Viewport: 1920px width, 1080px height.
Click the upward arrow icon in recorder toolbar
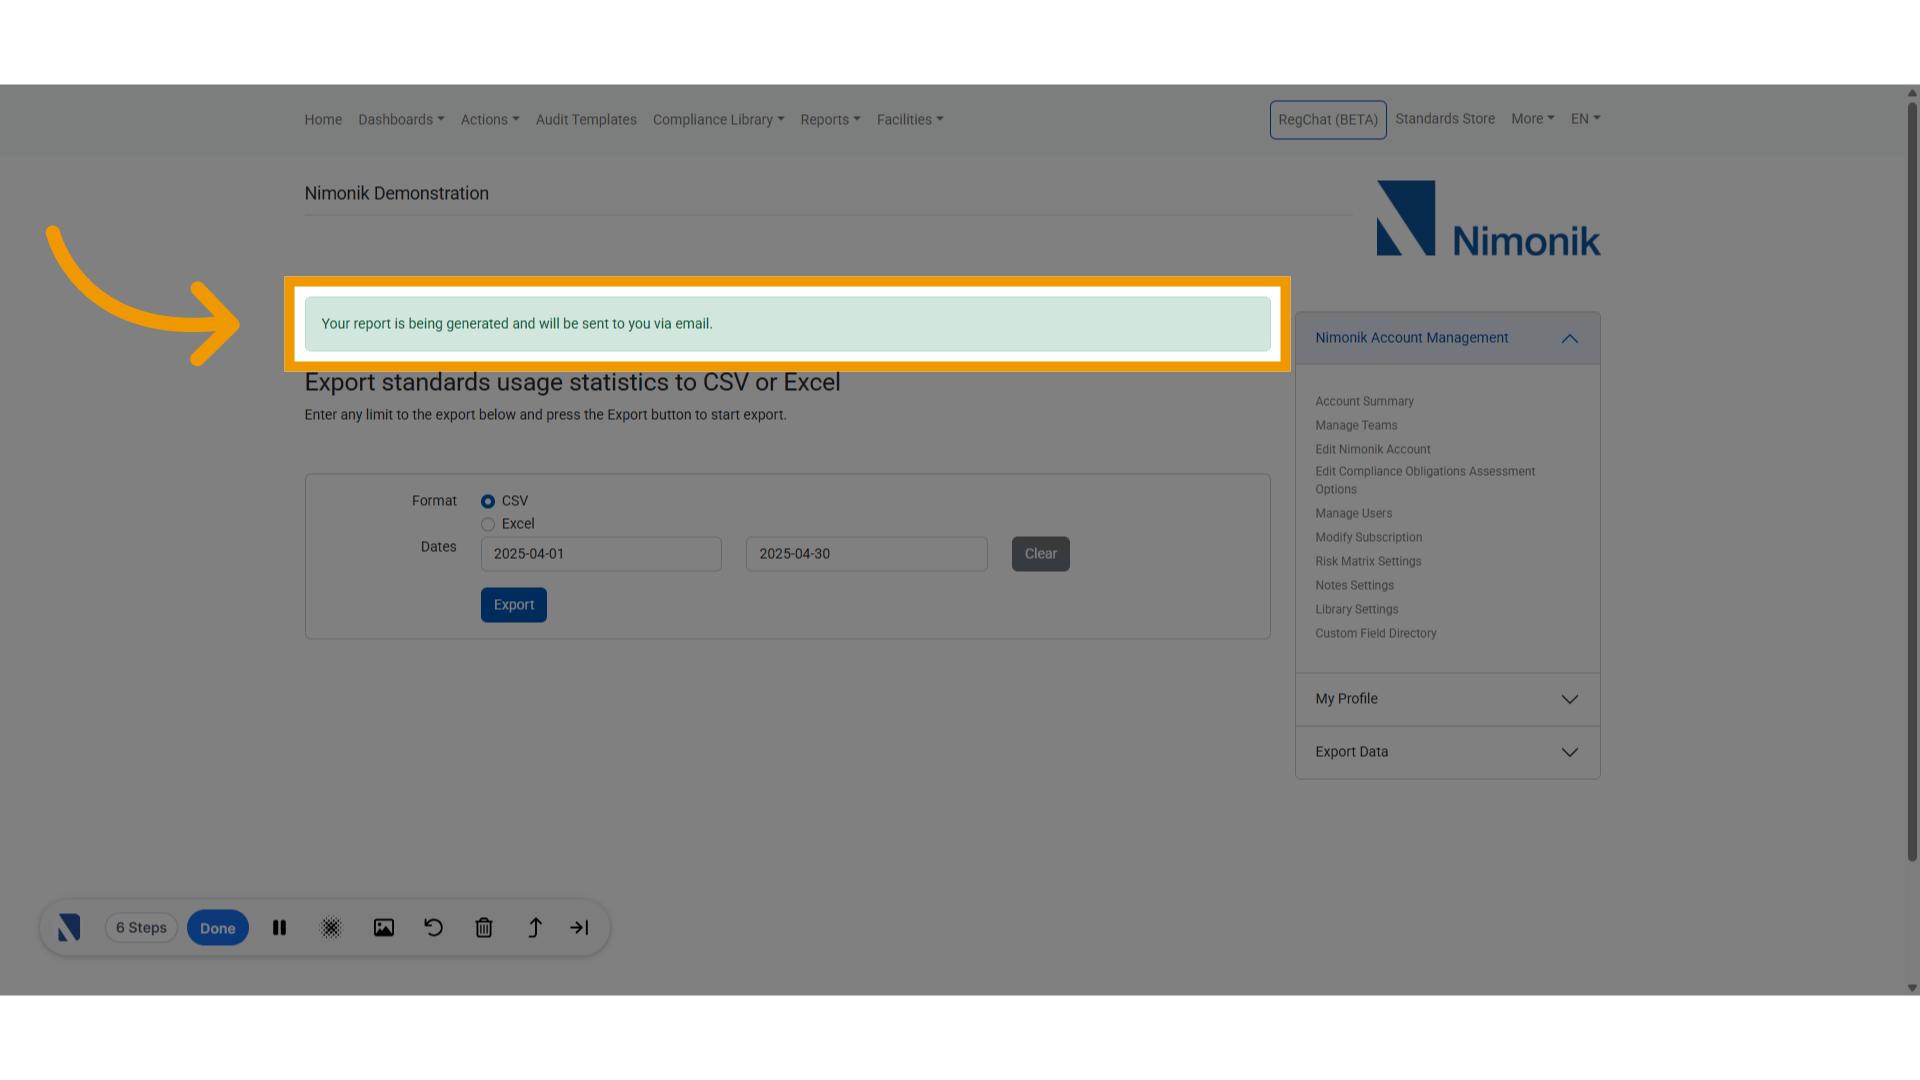click(535, 928)
